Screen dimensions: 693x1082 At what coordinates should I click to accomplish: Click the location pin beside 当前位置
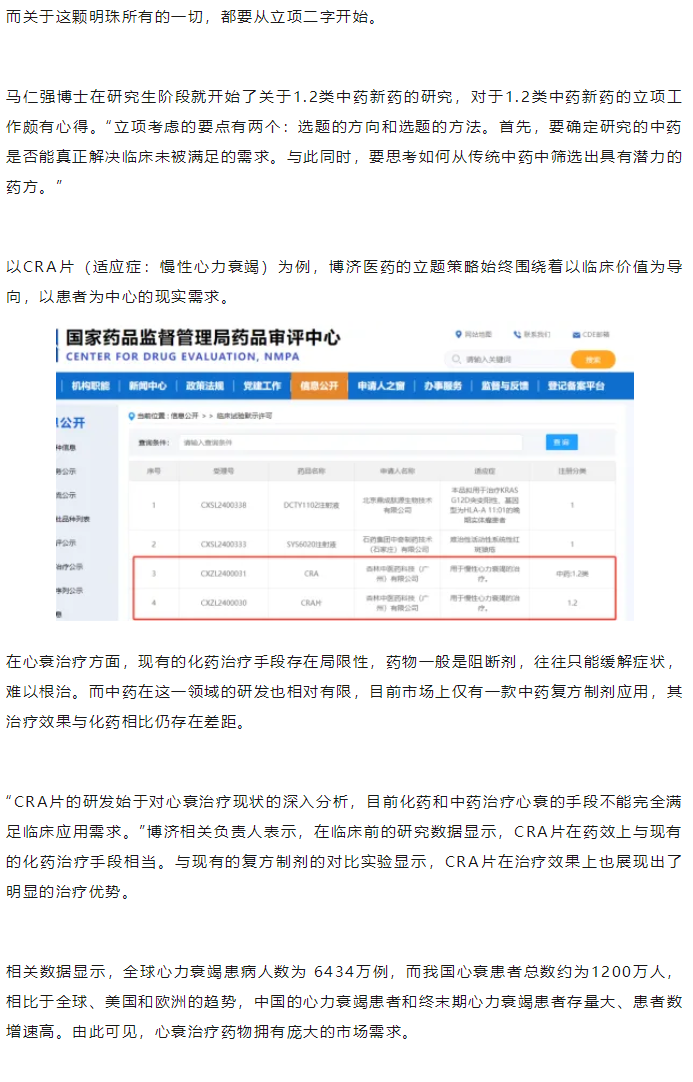point(131,415)
